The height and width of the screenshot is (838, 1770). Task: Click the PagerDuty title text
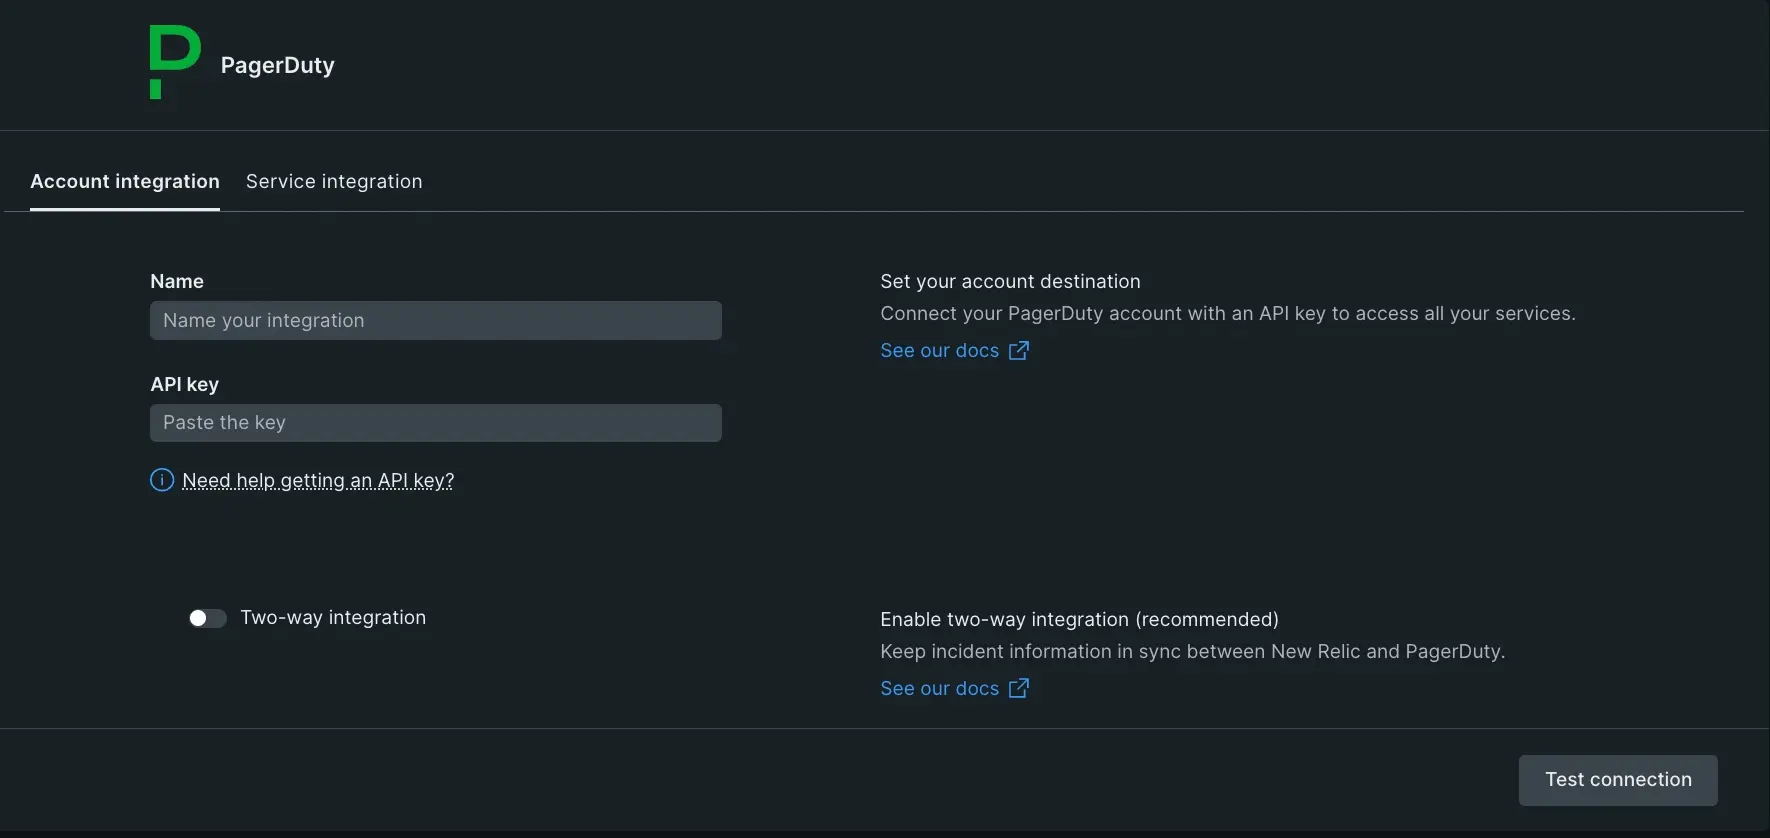pos(277,65)
